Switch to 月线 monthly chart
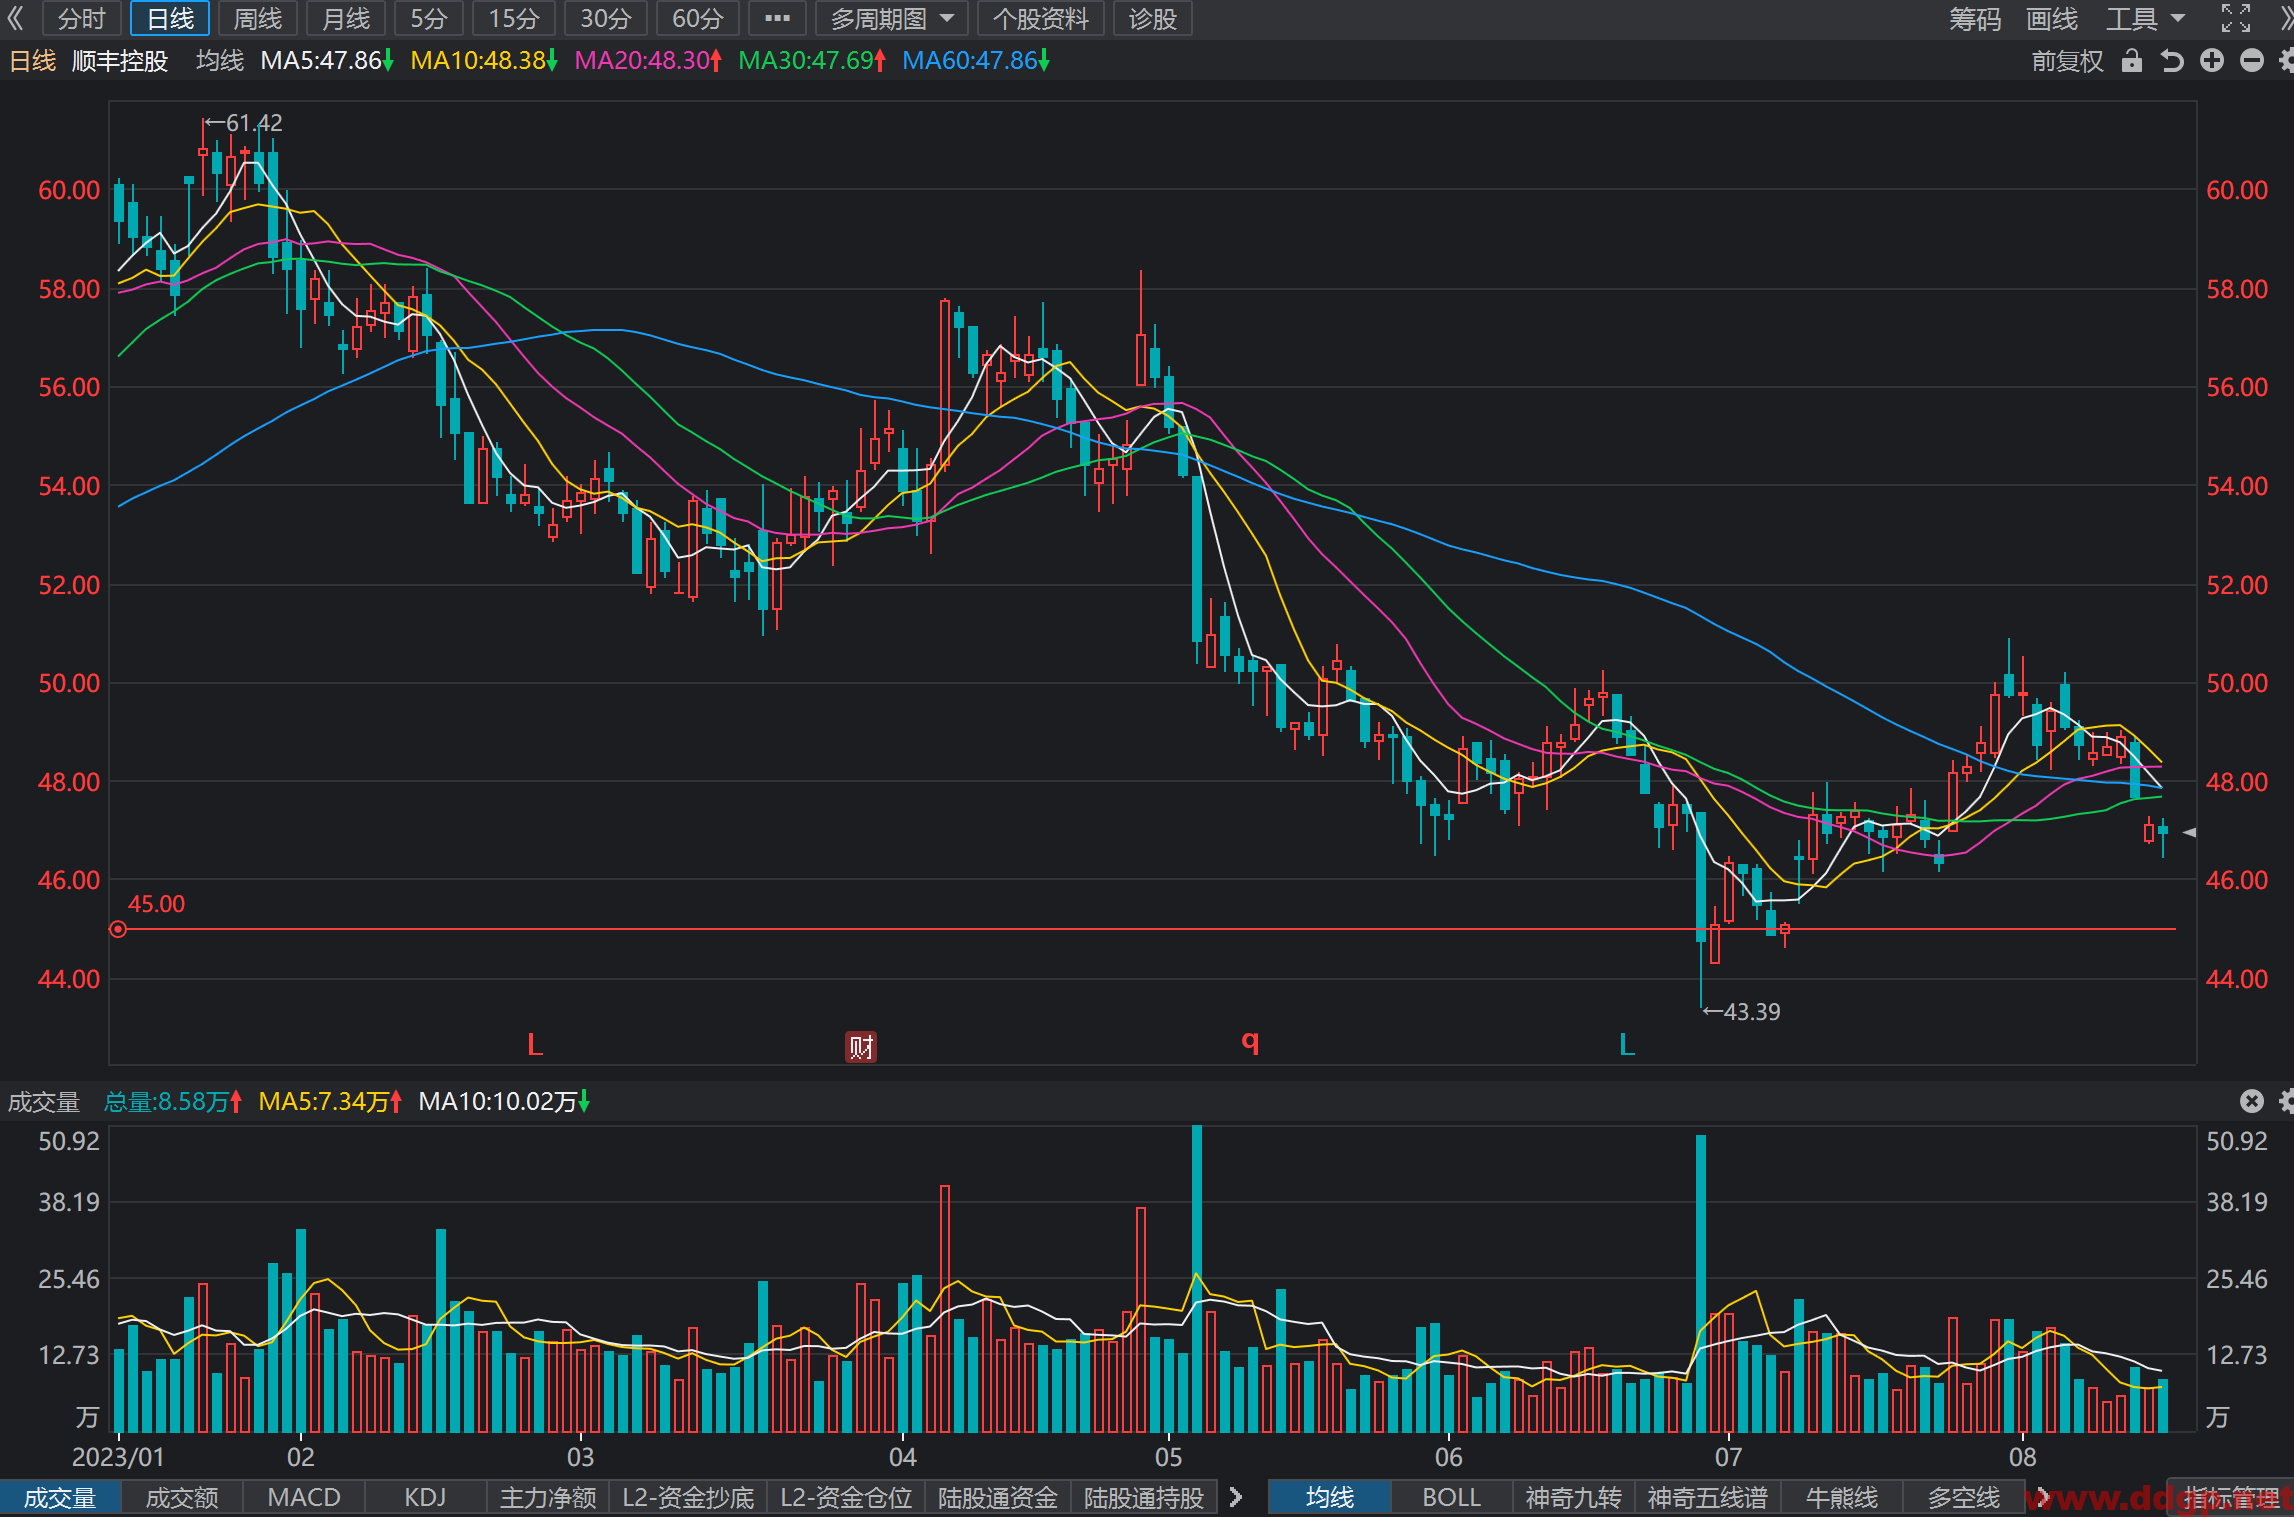Screen dimensions: 2294x1517 (346, 19)
